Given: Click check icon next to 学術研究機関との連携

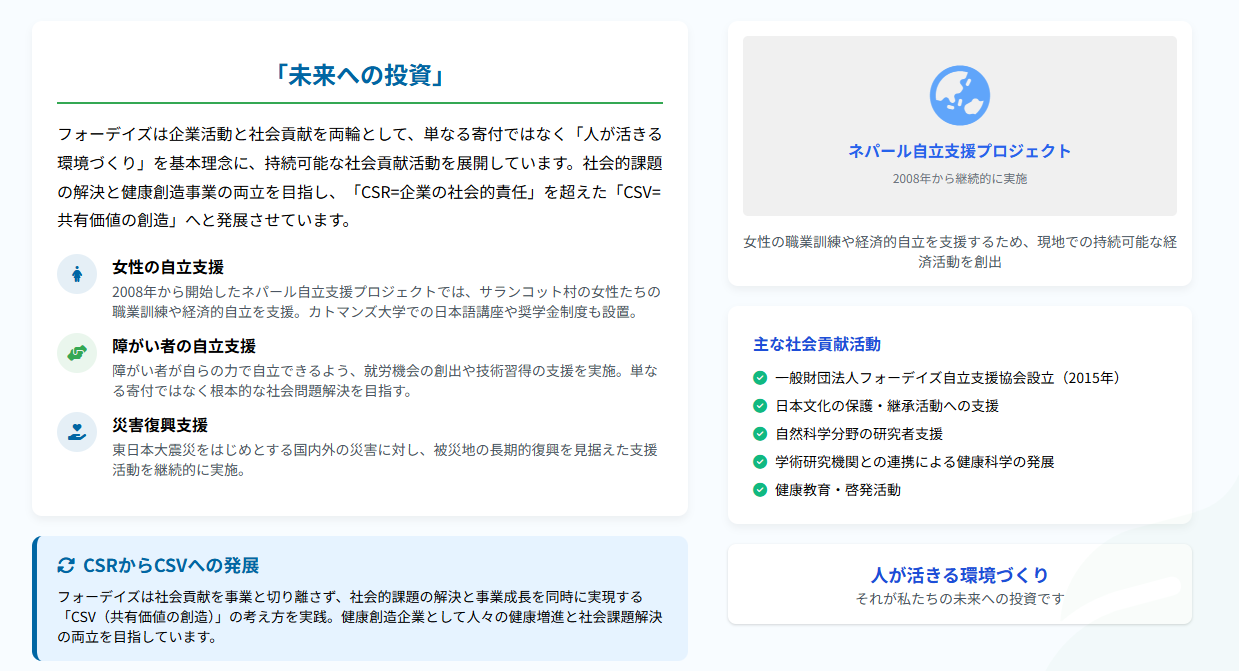Looking at the screenshot, I should tap(760, 462).
